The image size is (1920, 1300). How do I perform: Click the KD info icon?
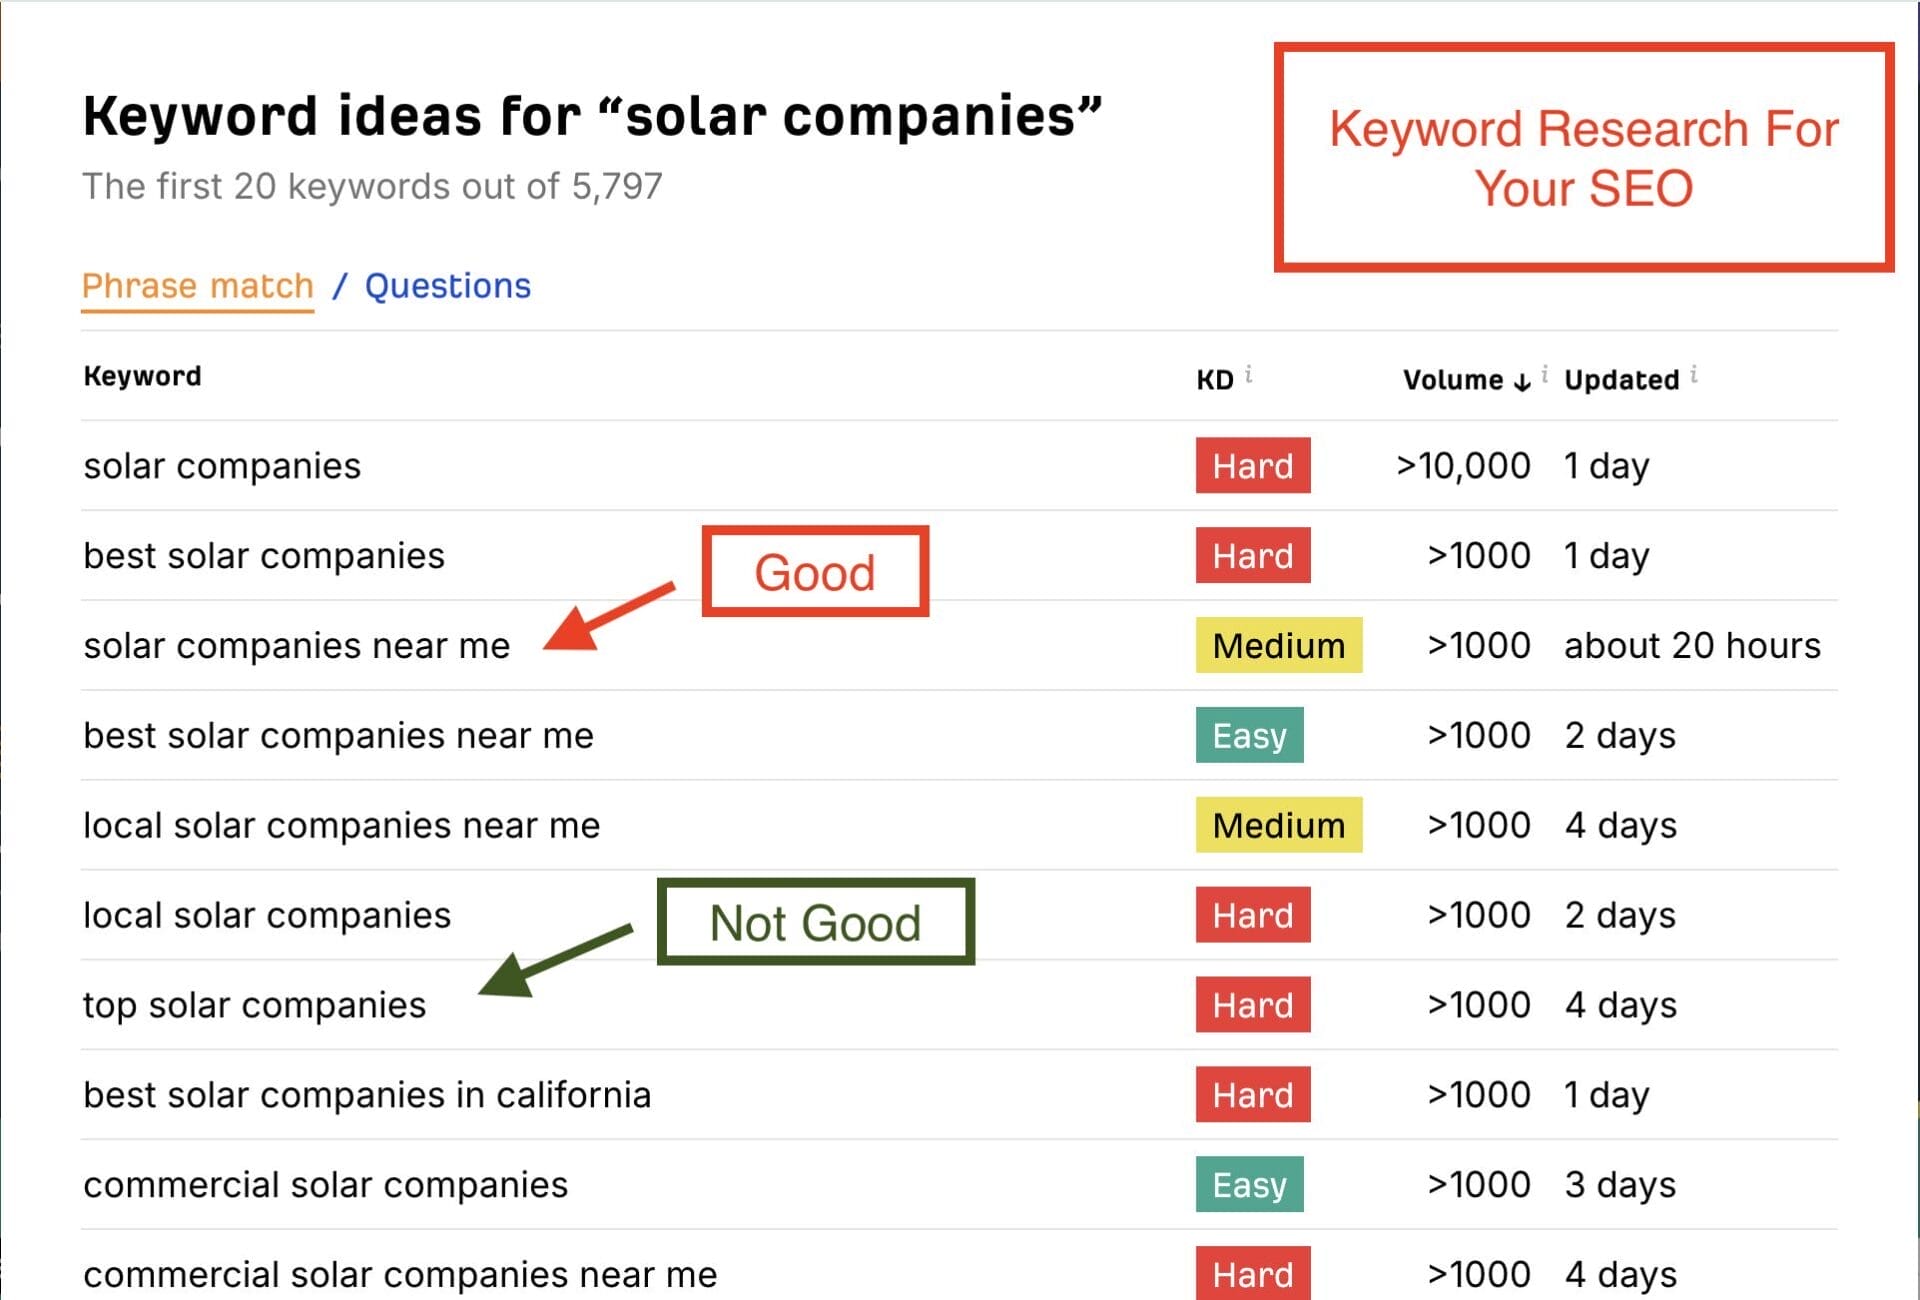coord(1249,375)
